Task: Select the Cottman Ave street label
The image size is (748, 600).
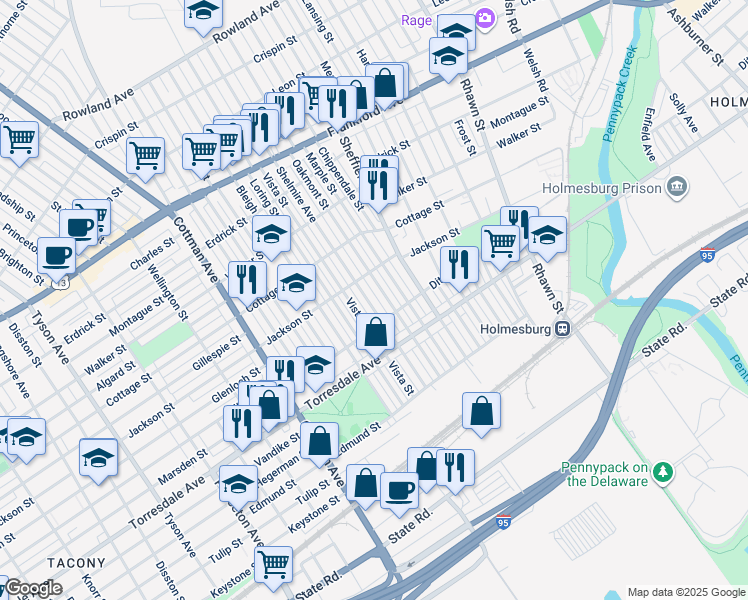Action: [x=196, y=249]
